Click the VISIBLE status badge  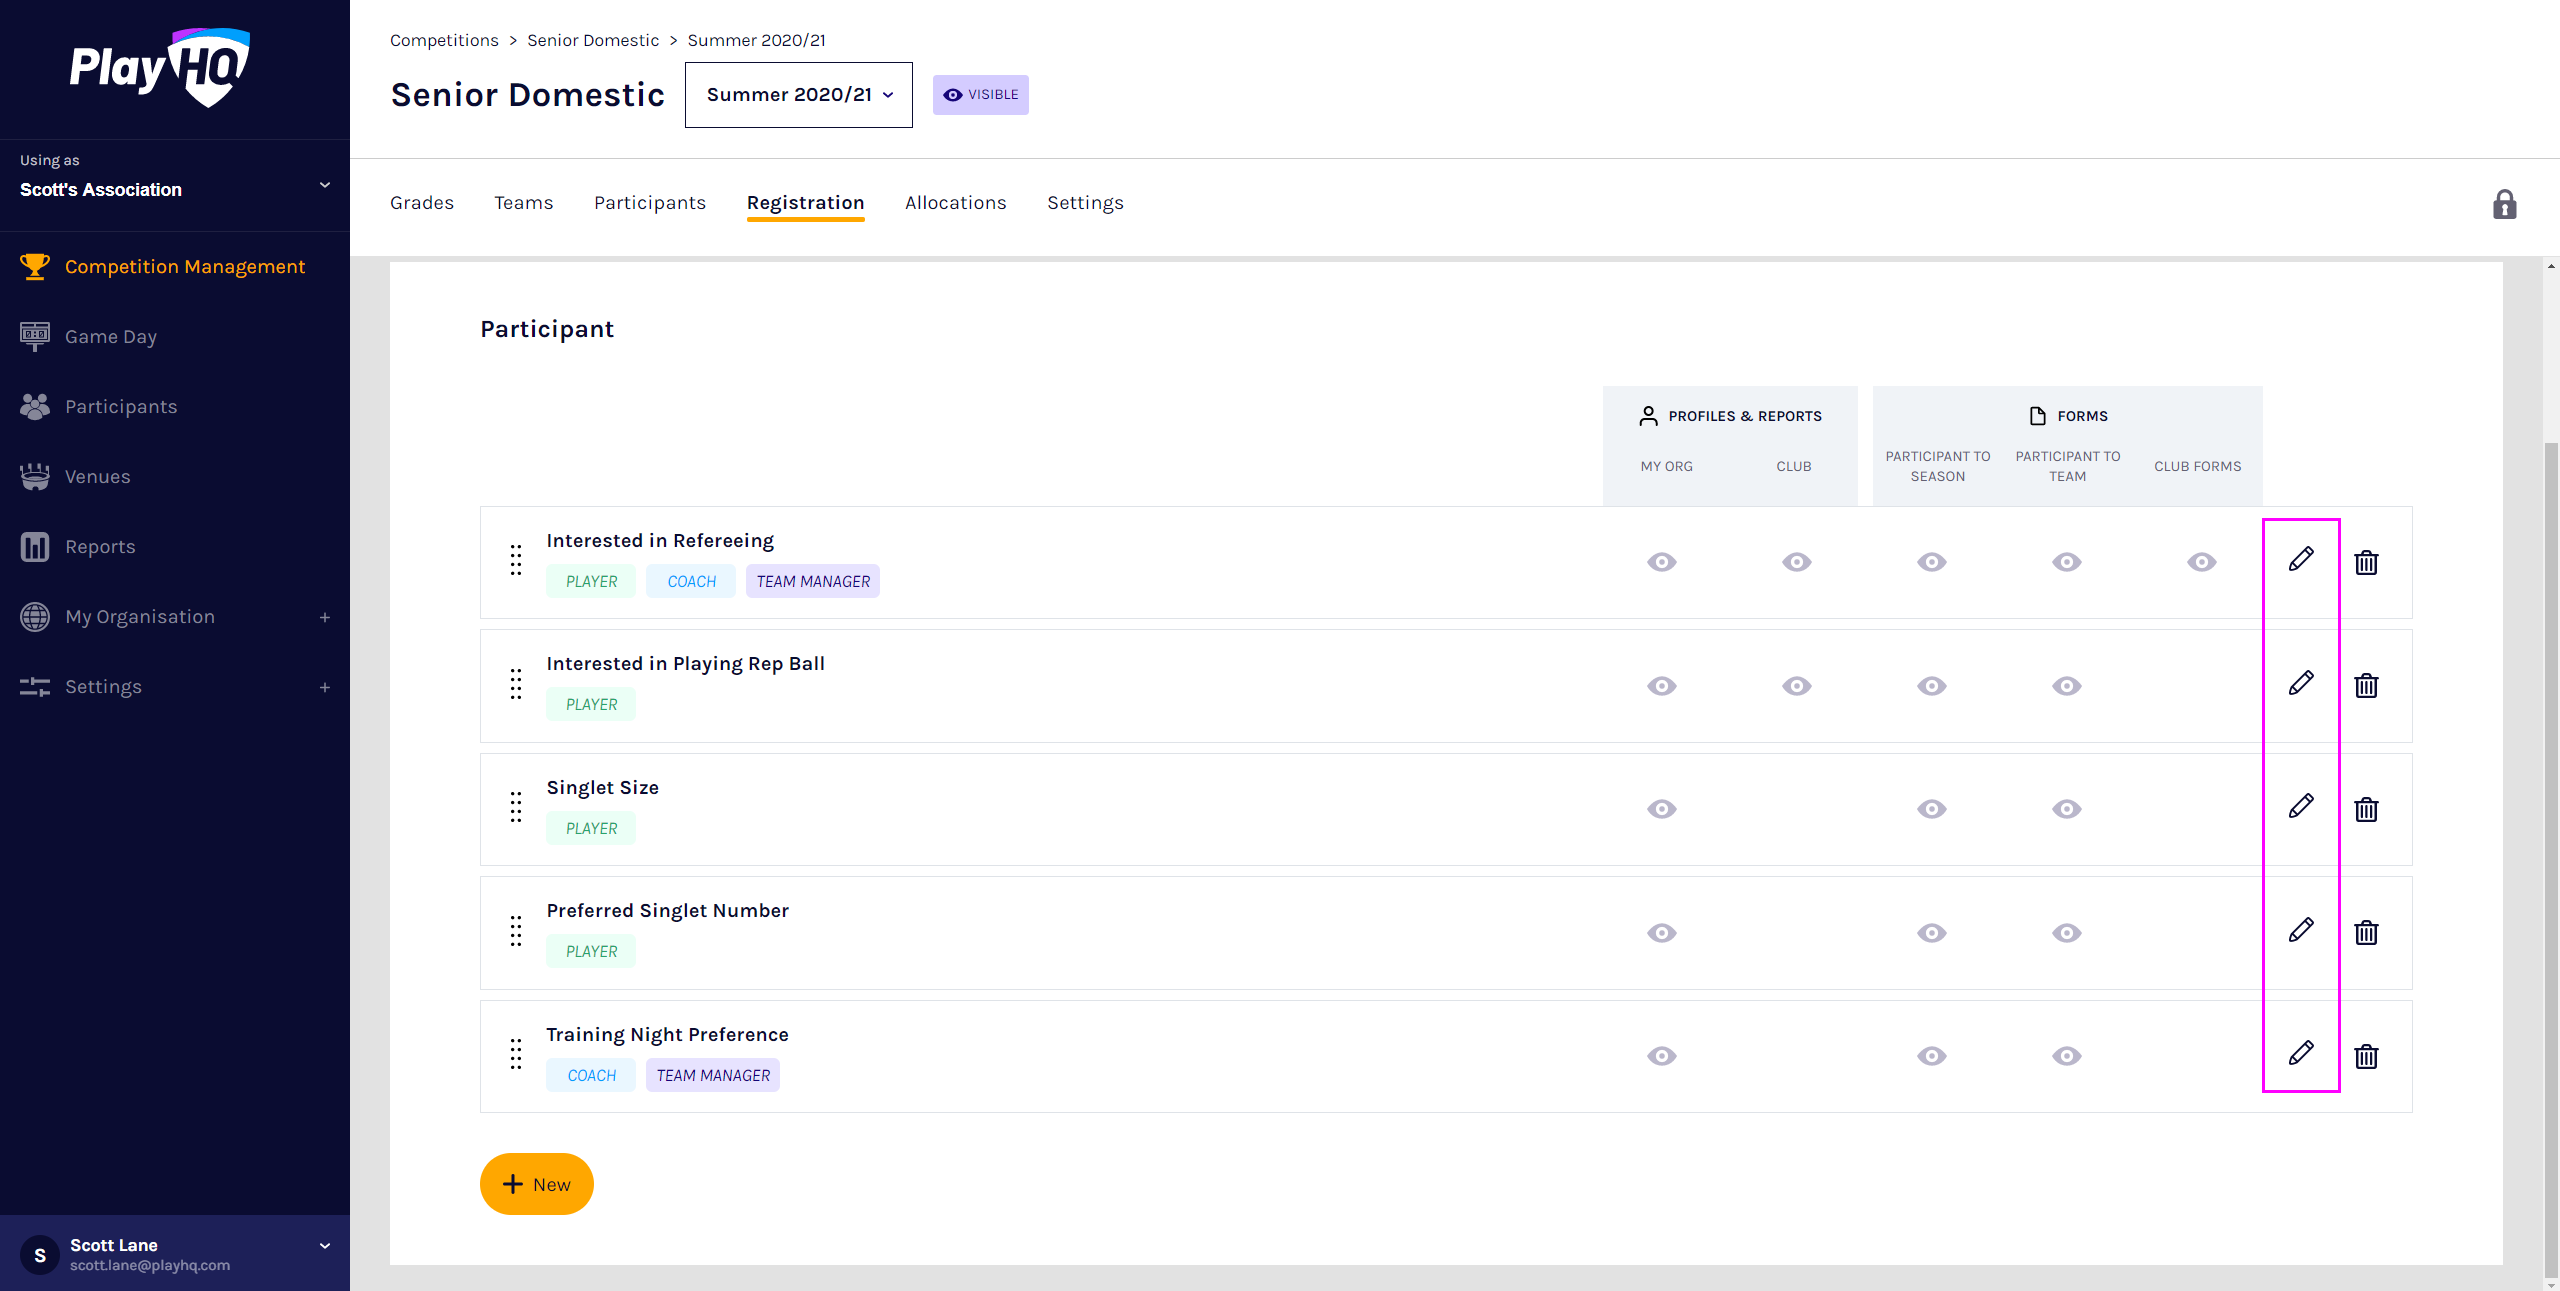point(981,95)
